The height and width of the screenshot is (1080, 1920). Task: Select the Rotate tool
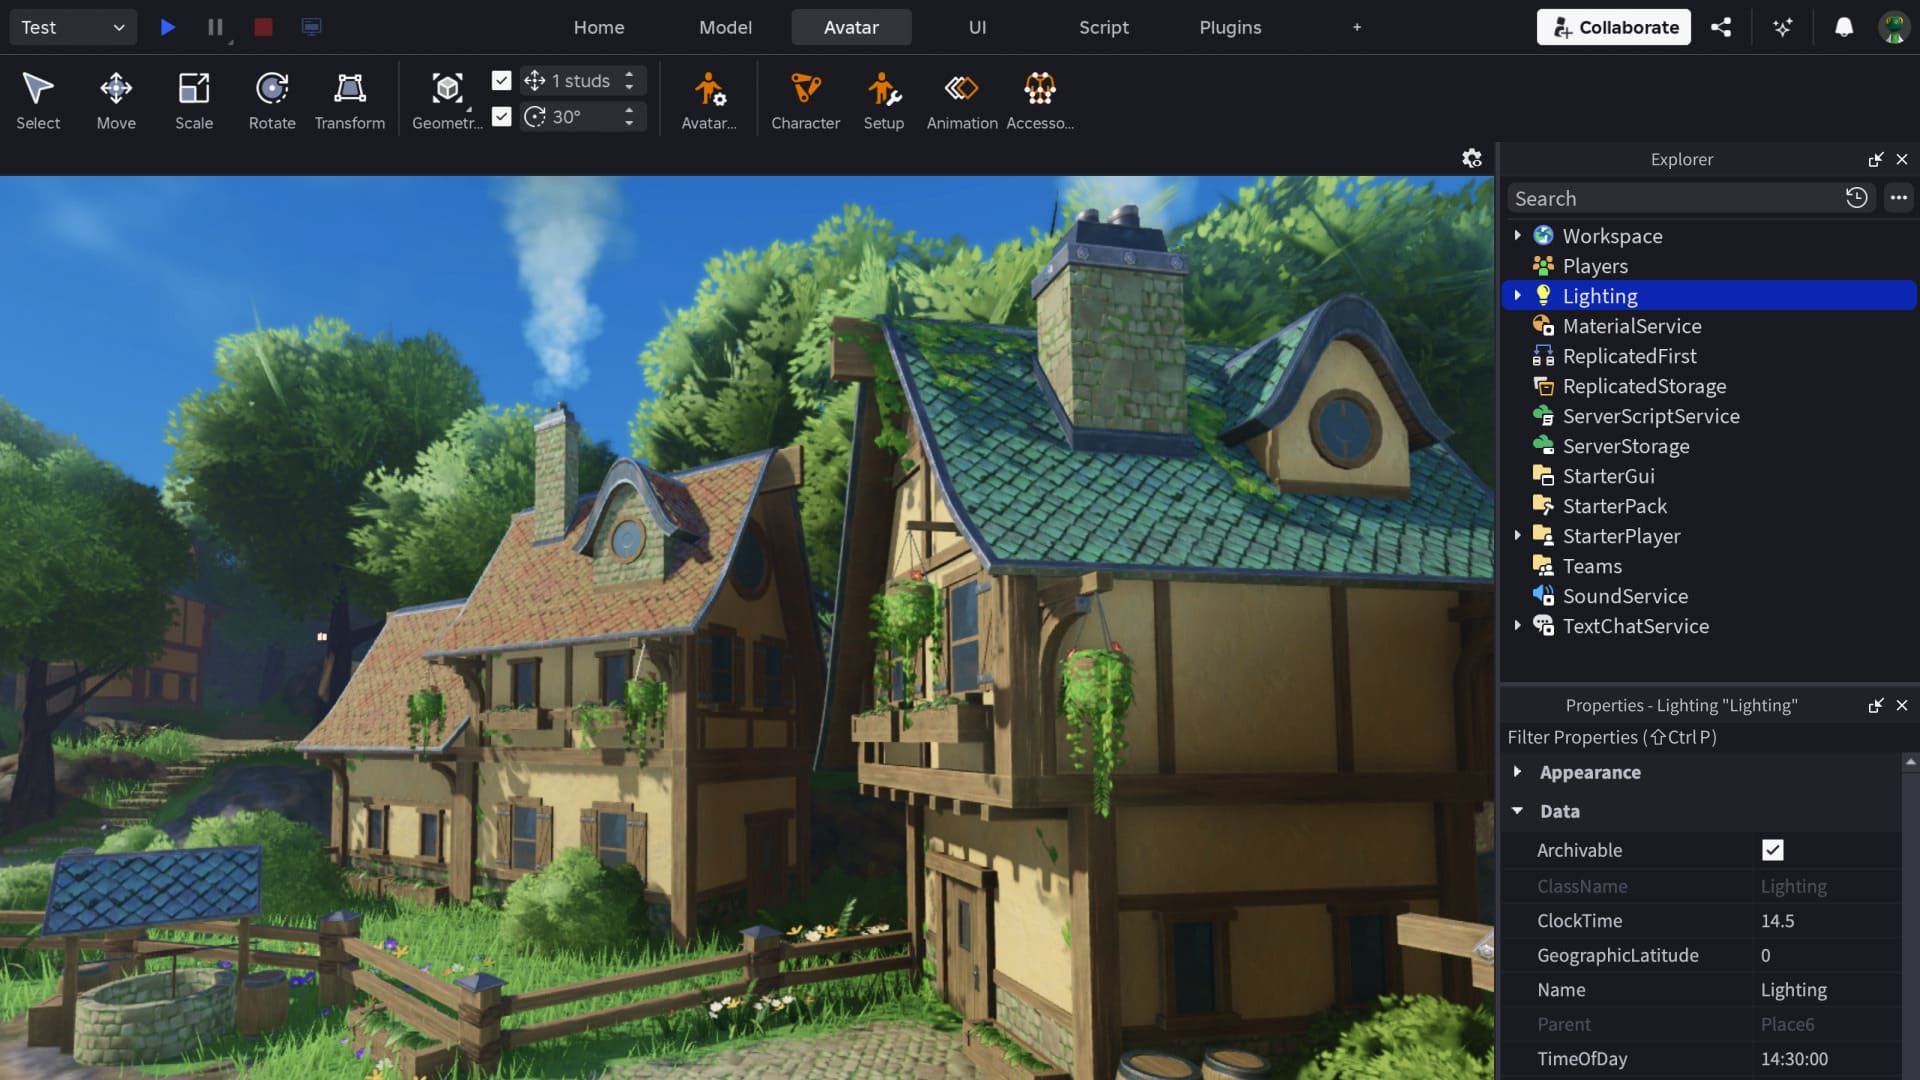coord(271,98)
